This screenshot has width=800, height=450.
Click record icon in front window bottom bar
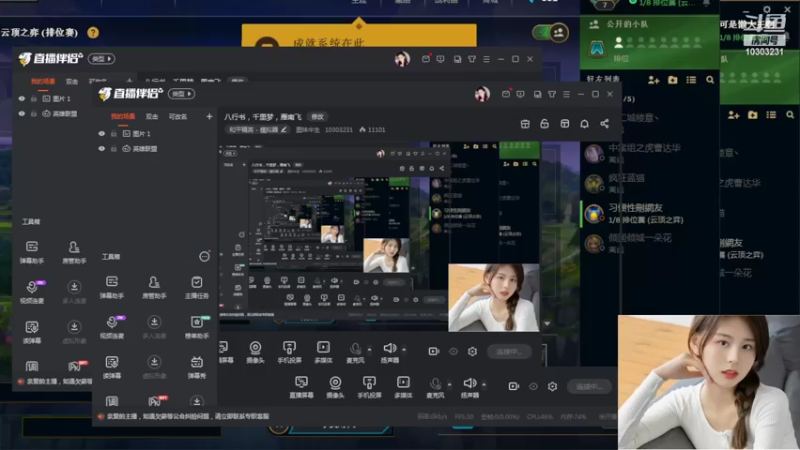click(514, 386)
